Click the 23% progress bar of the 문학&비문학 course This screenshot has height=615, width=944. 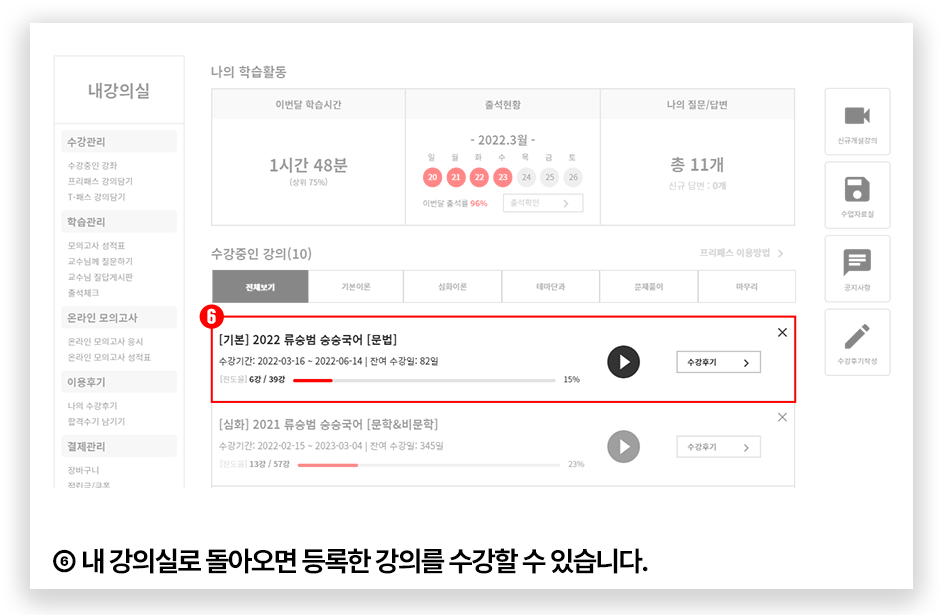pos(429,465)
